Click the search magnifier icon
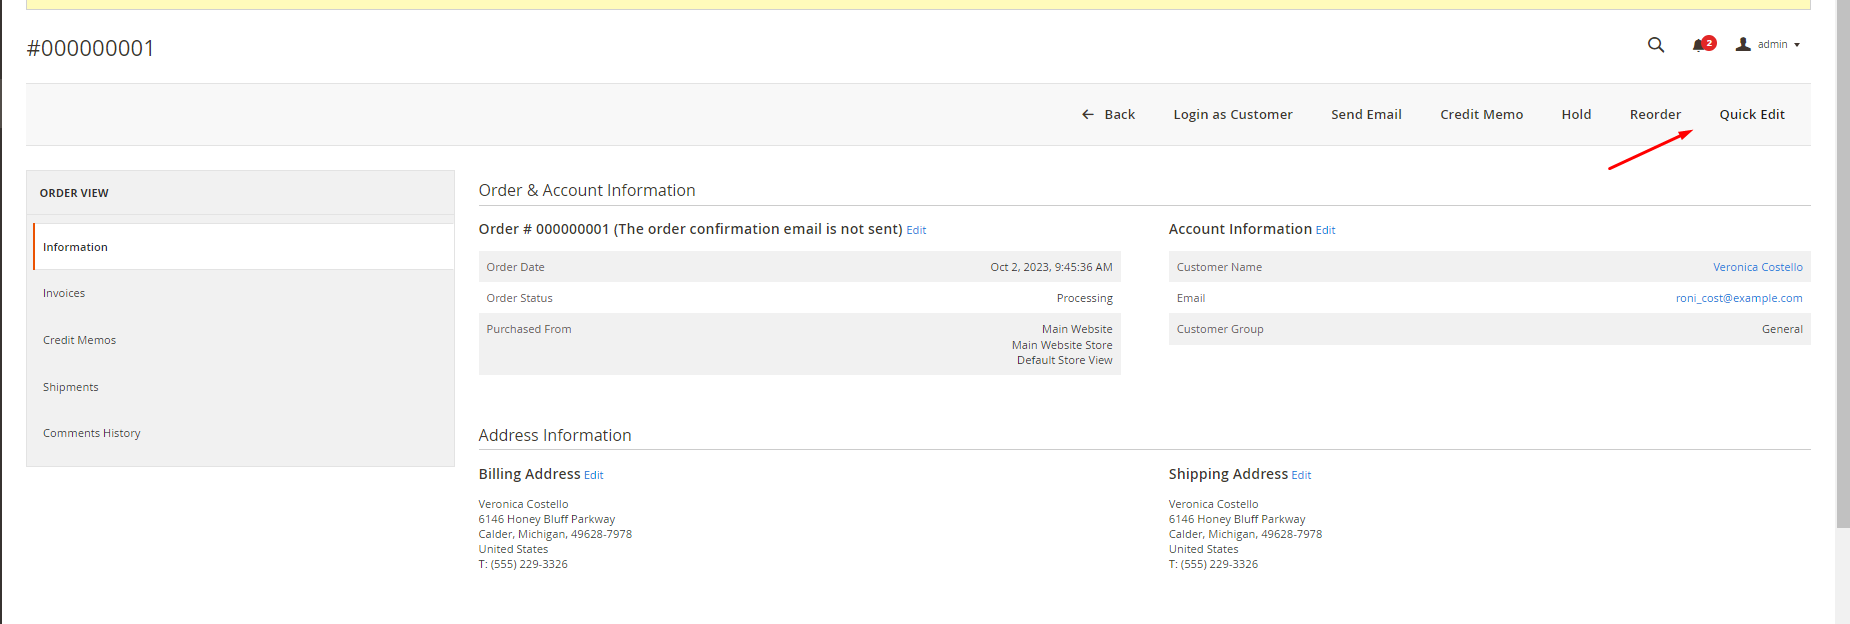The height and width of the screenshot is (624, 1850). [1656, 45]
